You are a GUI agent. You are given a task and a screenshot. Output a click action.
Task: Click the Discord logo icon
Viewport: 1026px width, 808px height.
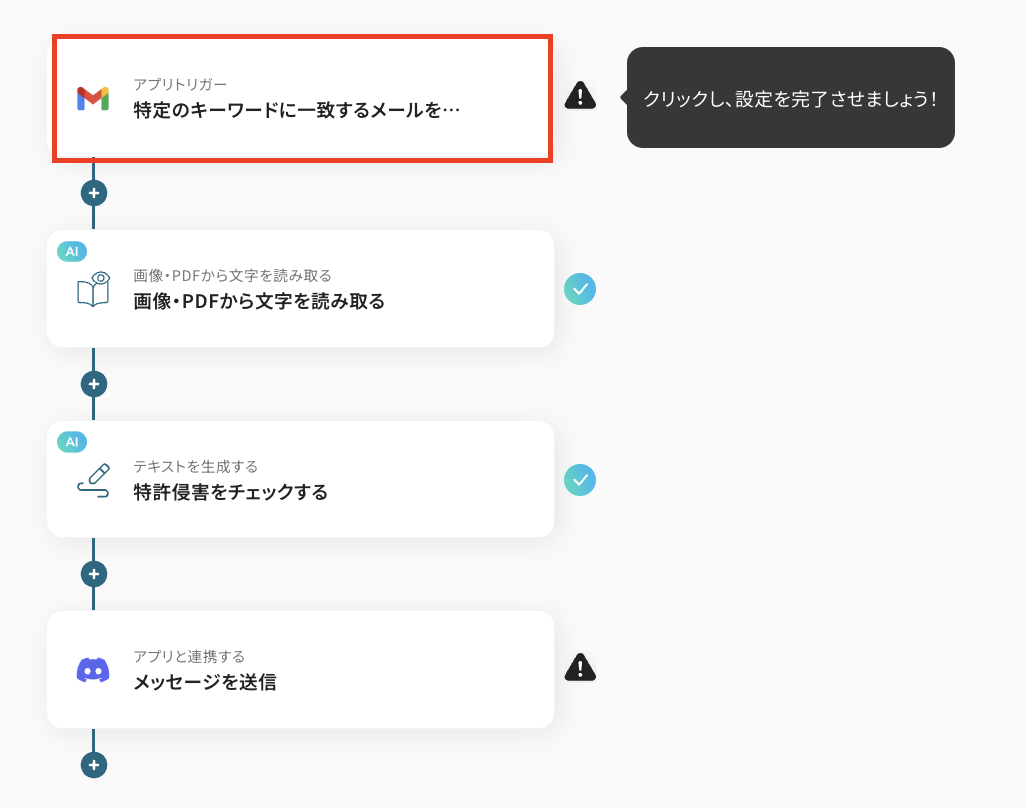click(x=93, y=671)
